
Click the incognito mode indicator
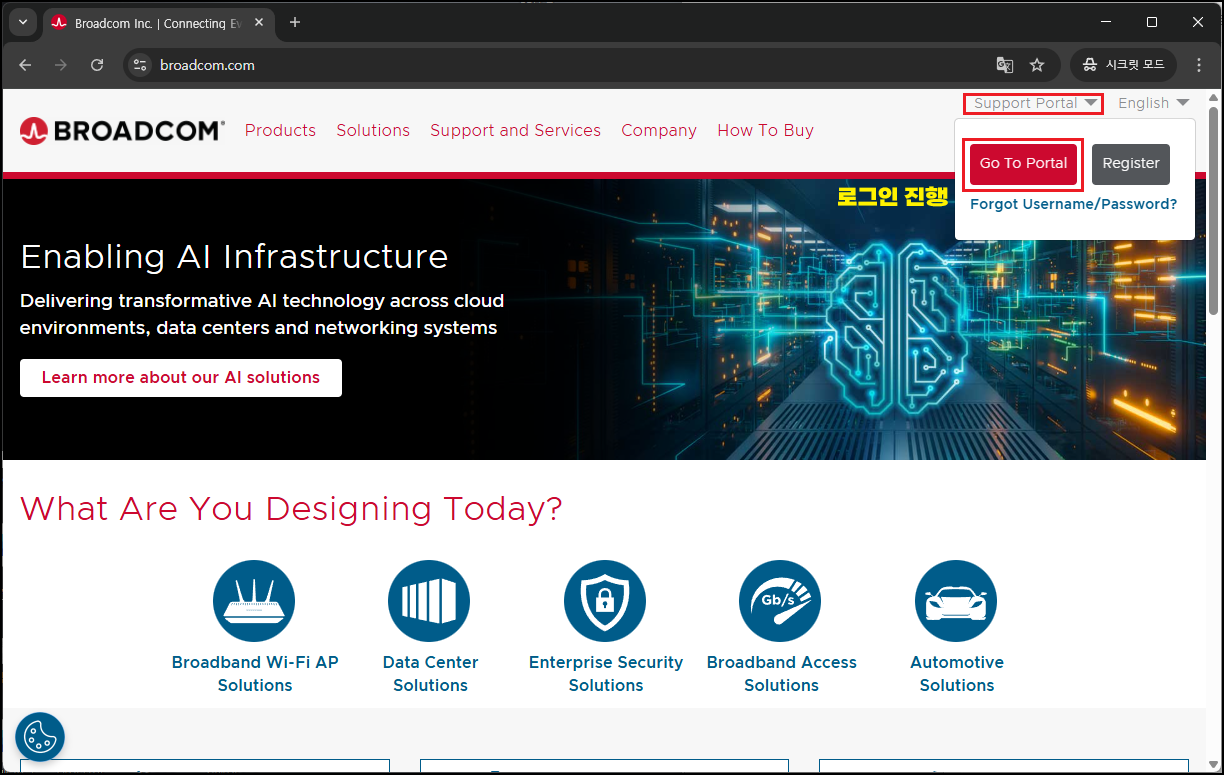click(x=1123, y=65)
